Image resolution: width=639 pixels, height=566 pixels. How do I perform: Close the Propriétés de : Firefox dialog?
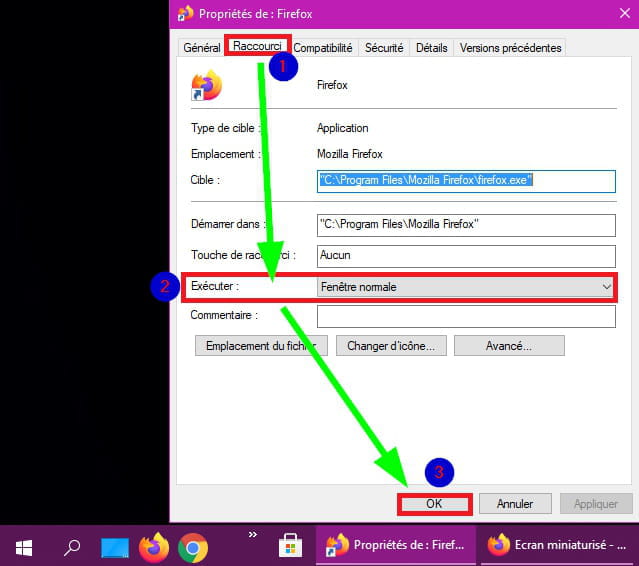tap(625, 13)
